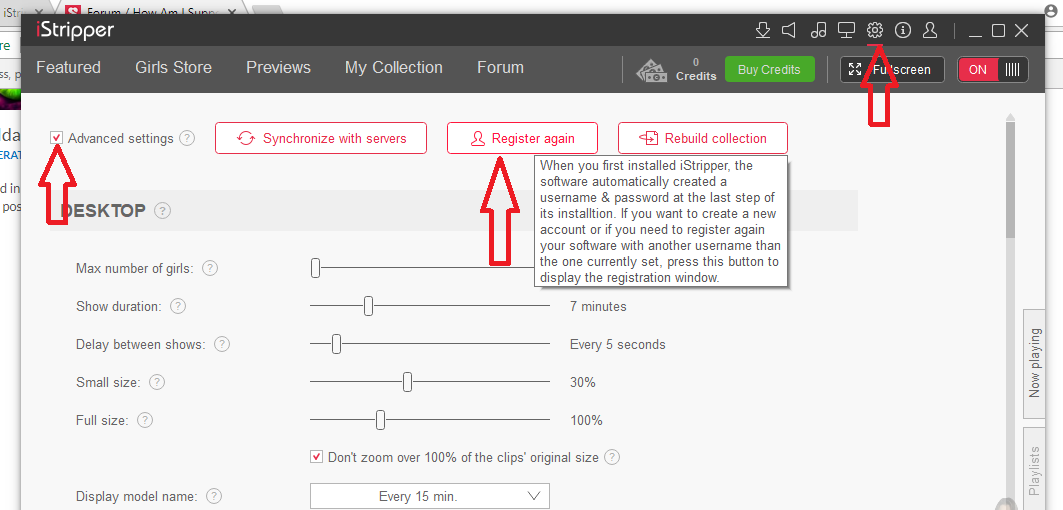Open the Display model name dropdown

click(x=430, y=496)
